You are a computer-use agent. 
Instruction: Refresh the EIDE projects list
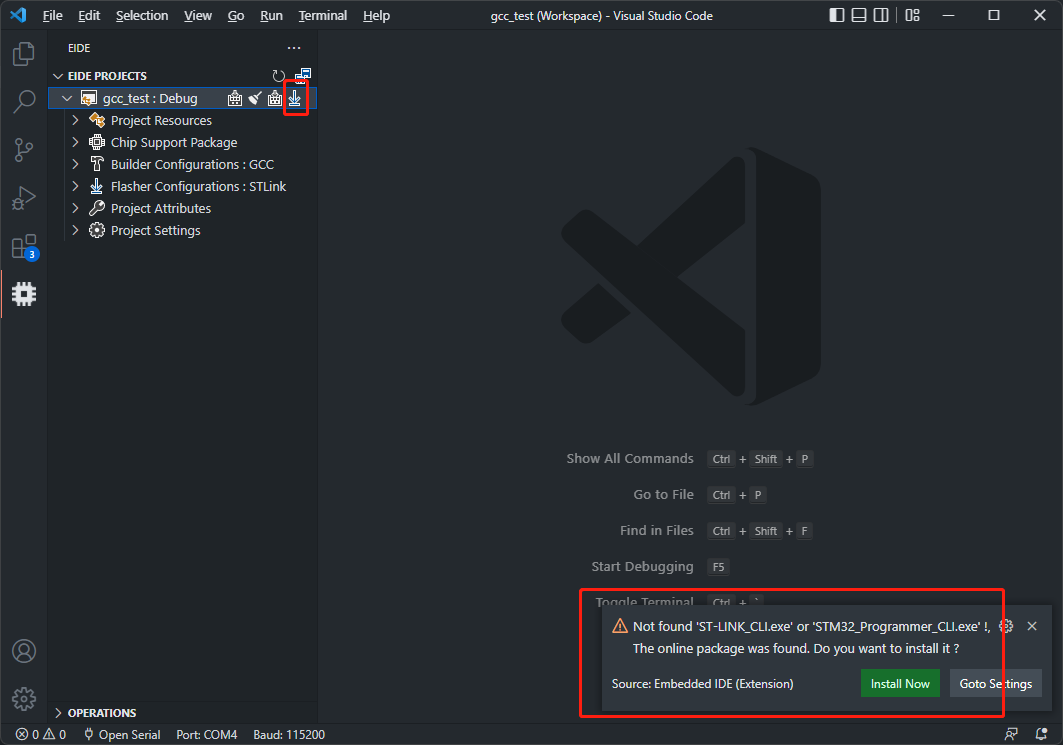click(278, 74)
